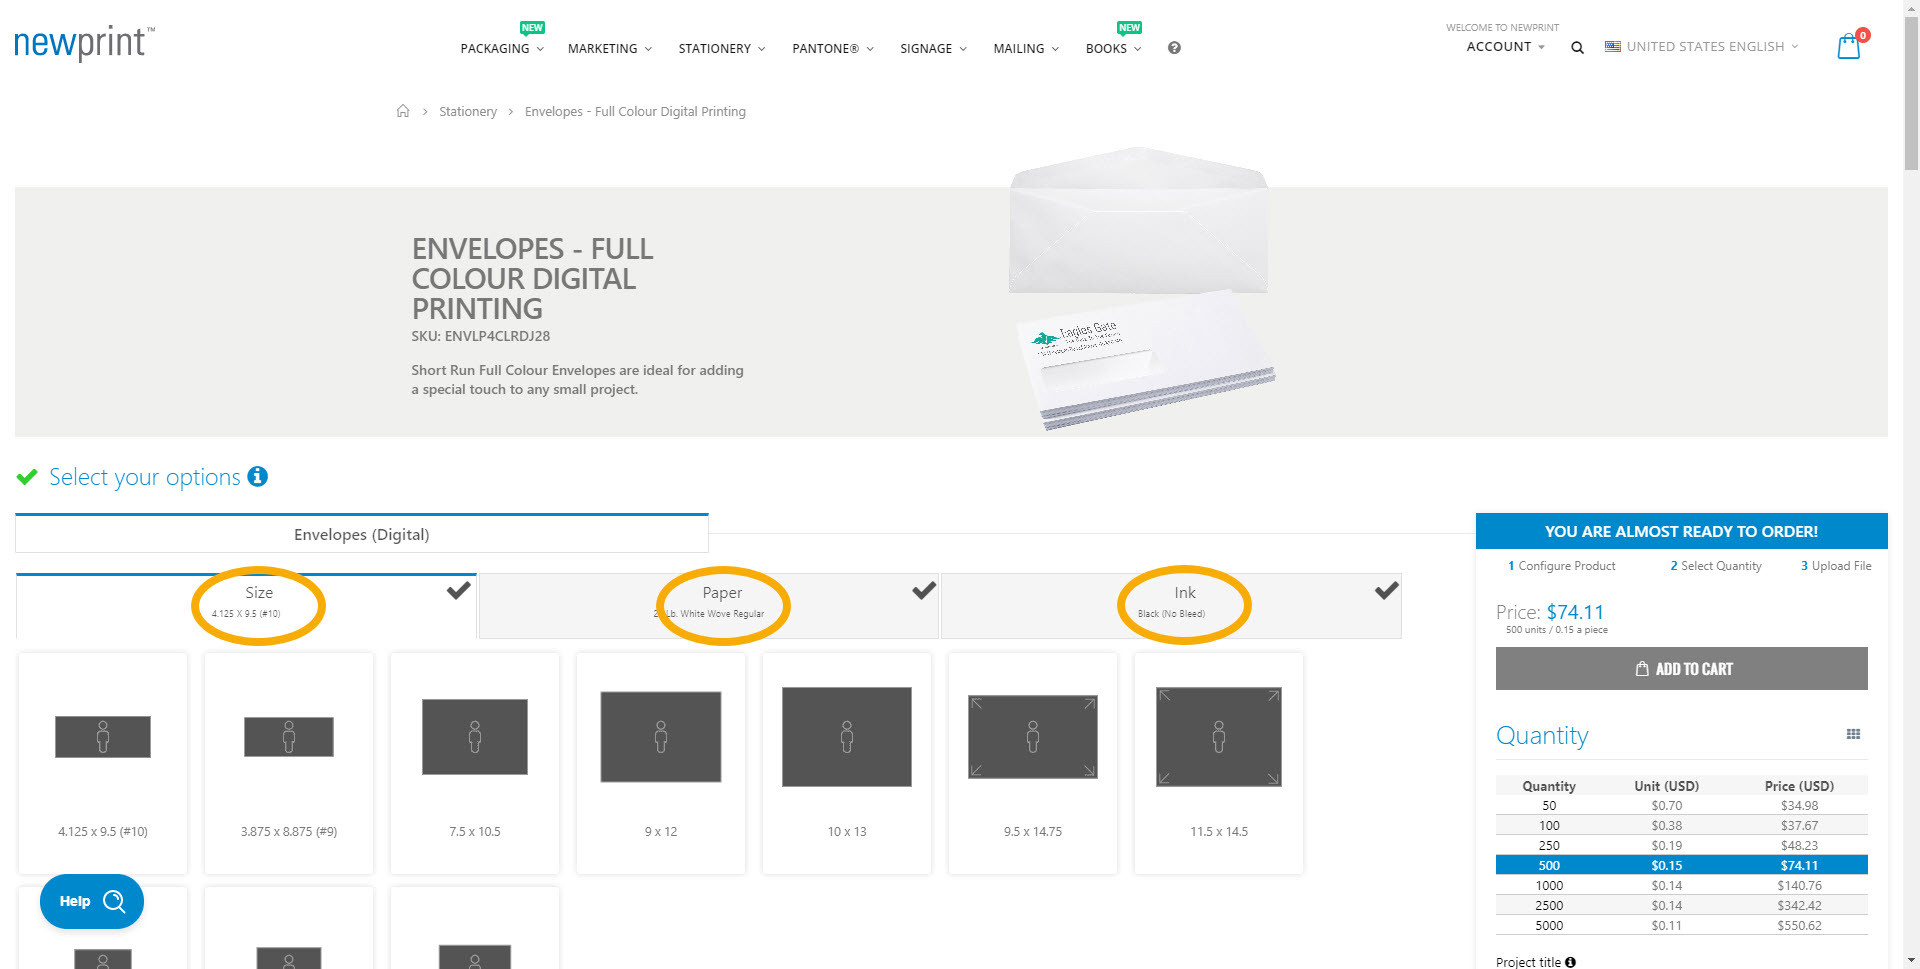The width and height of the screenshot is (1920, 969).
Task: Expand the Signage menu
Action: point(933,48)
